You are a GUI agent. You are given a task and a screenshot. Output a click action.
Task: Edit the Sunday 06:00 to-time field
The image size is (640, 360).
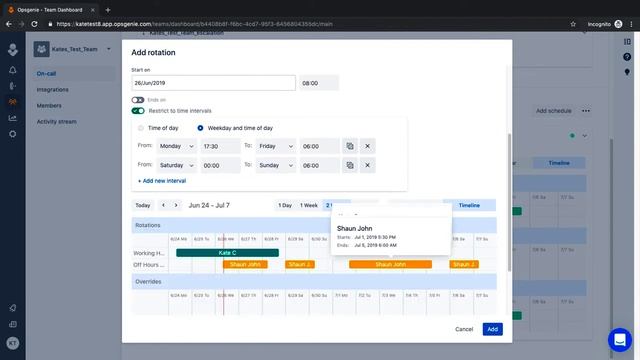tap(320, 165)
